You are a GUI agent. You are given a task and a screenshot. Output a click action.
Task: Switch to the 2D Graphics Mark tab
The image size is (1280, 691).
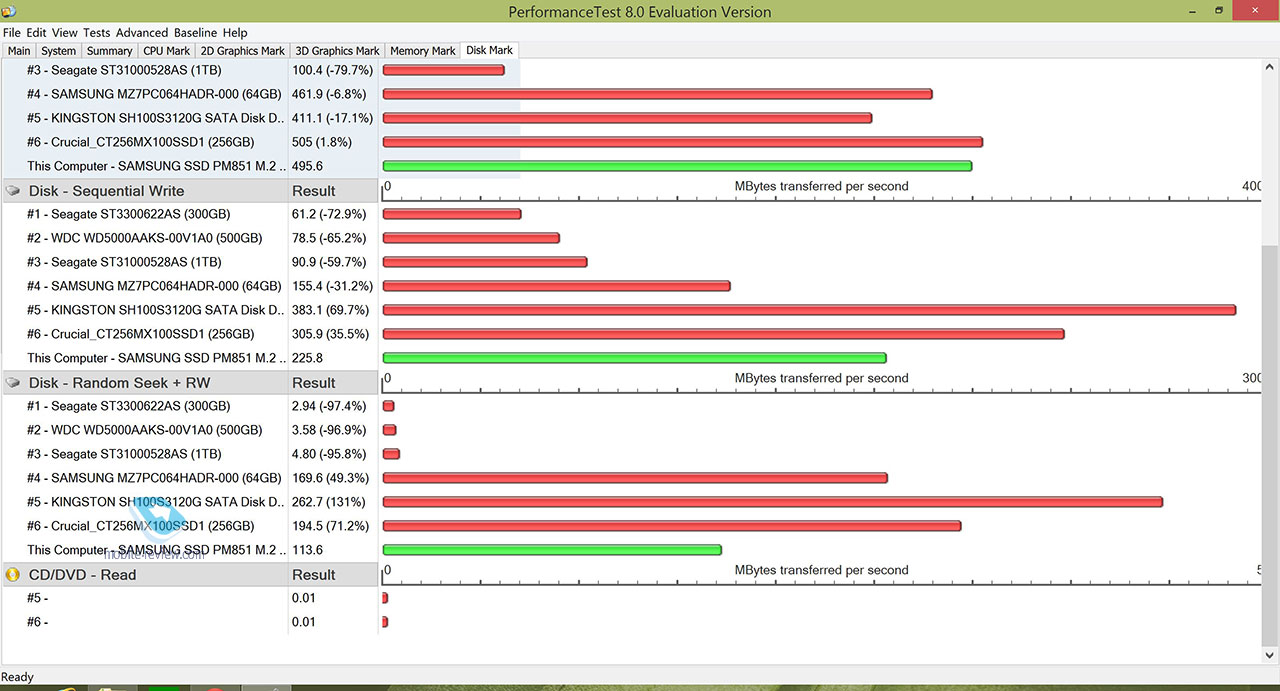[x=243, y=51]
